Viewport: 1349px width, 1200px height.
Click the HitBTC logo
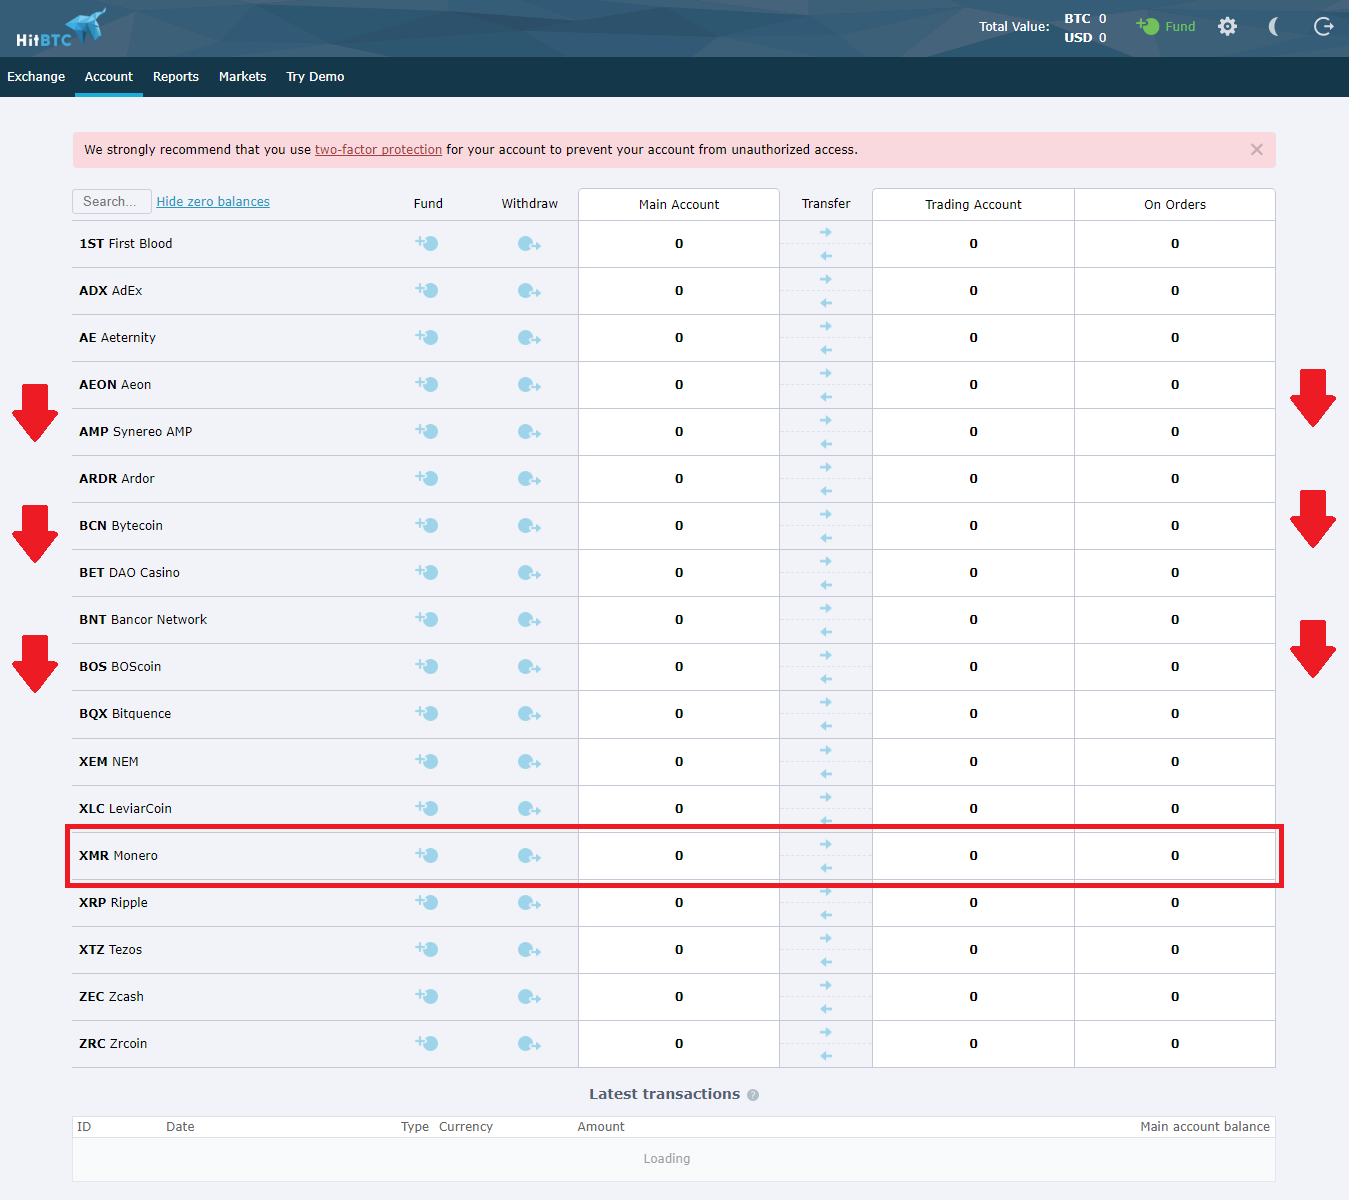click(x=60, y=28)
